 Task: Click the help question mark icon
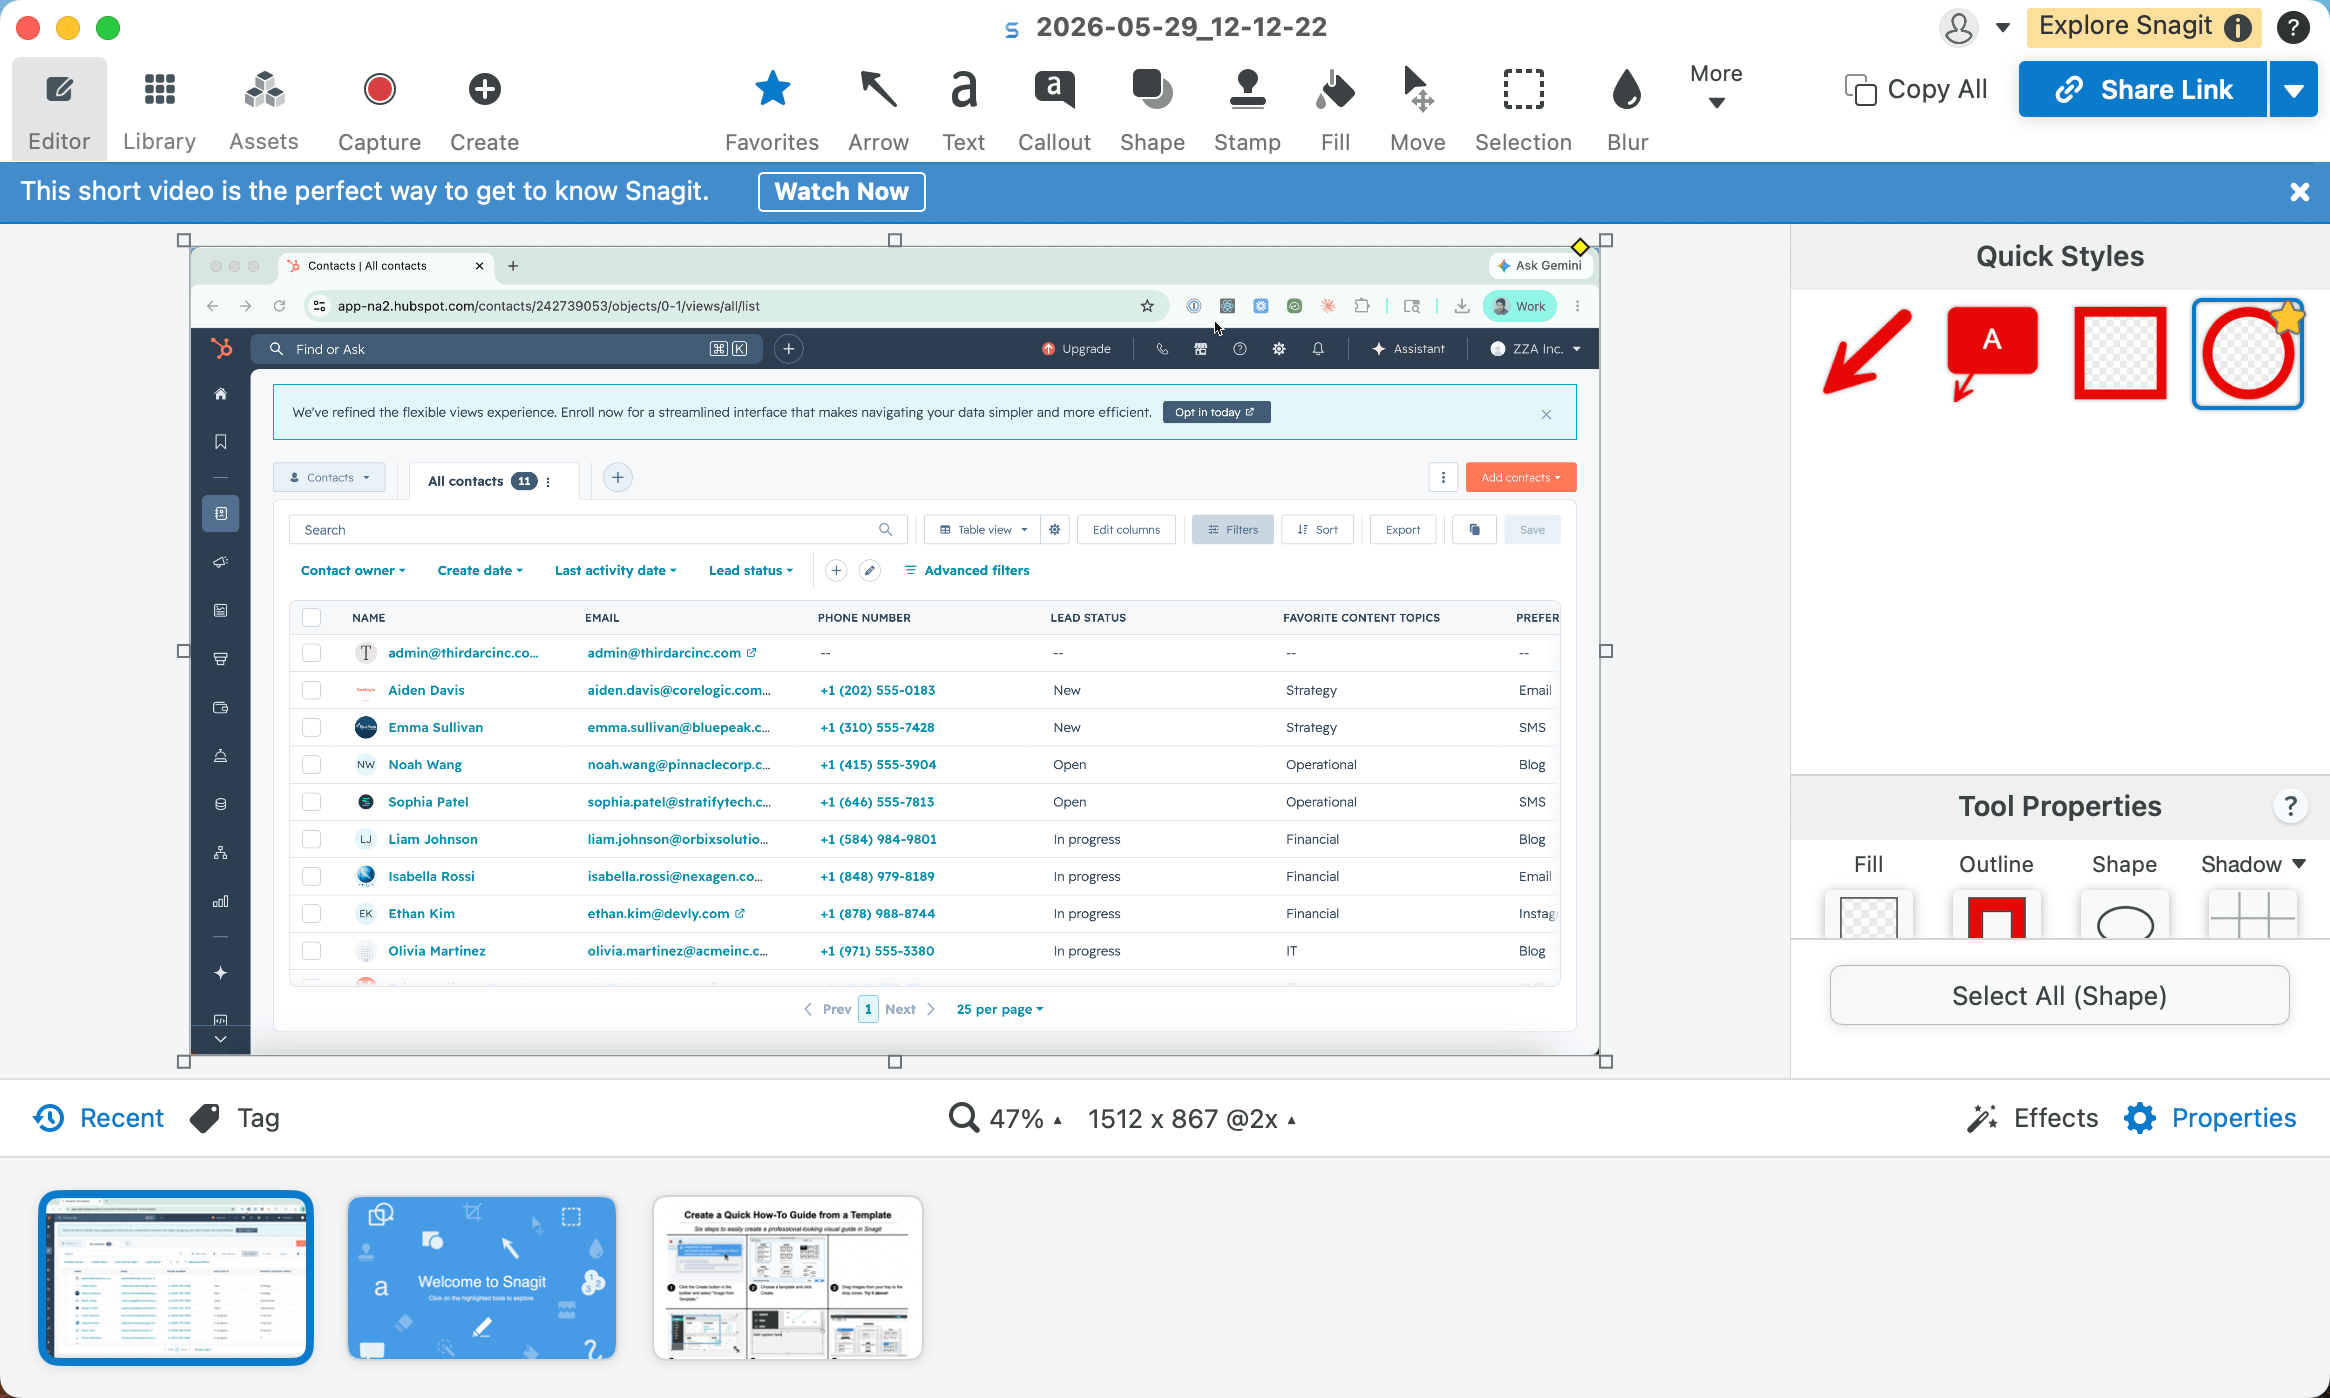(x=2293, y=27)
